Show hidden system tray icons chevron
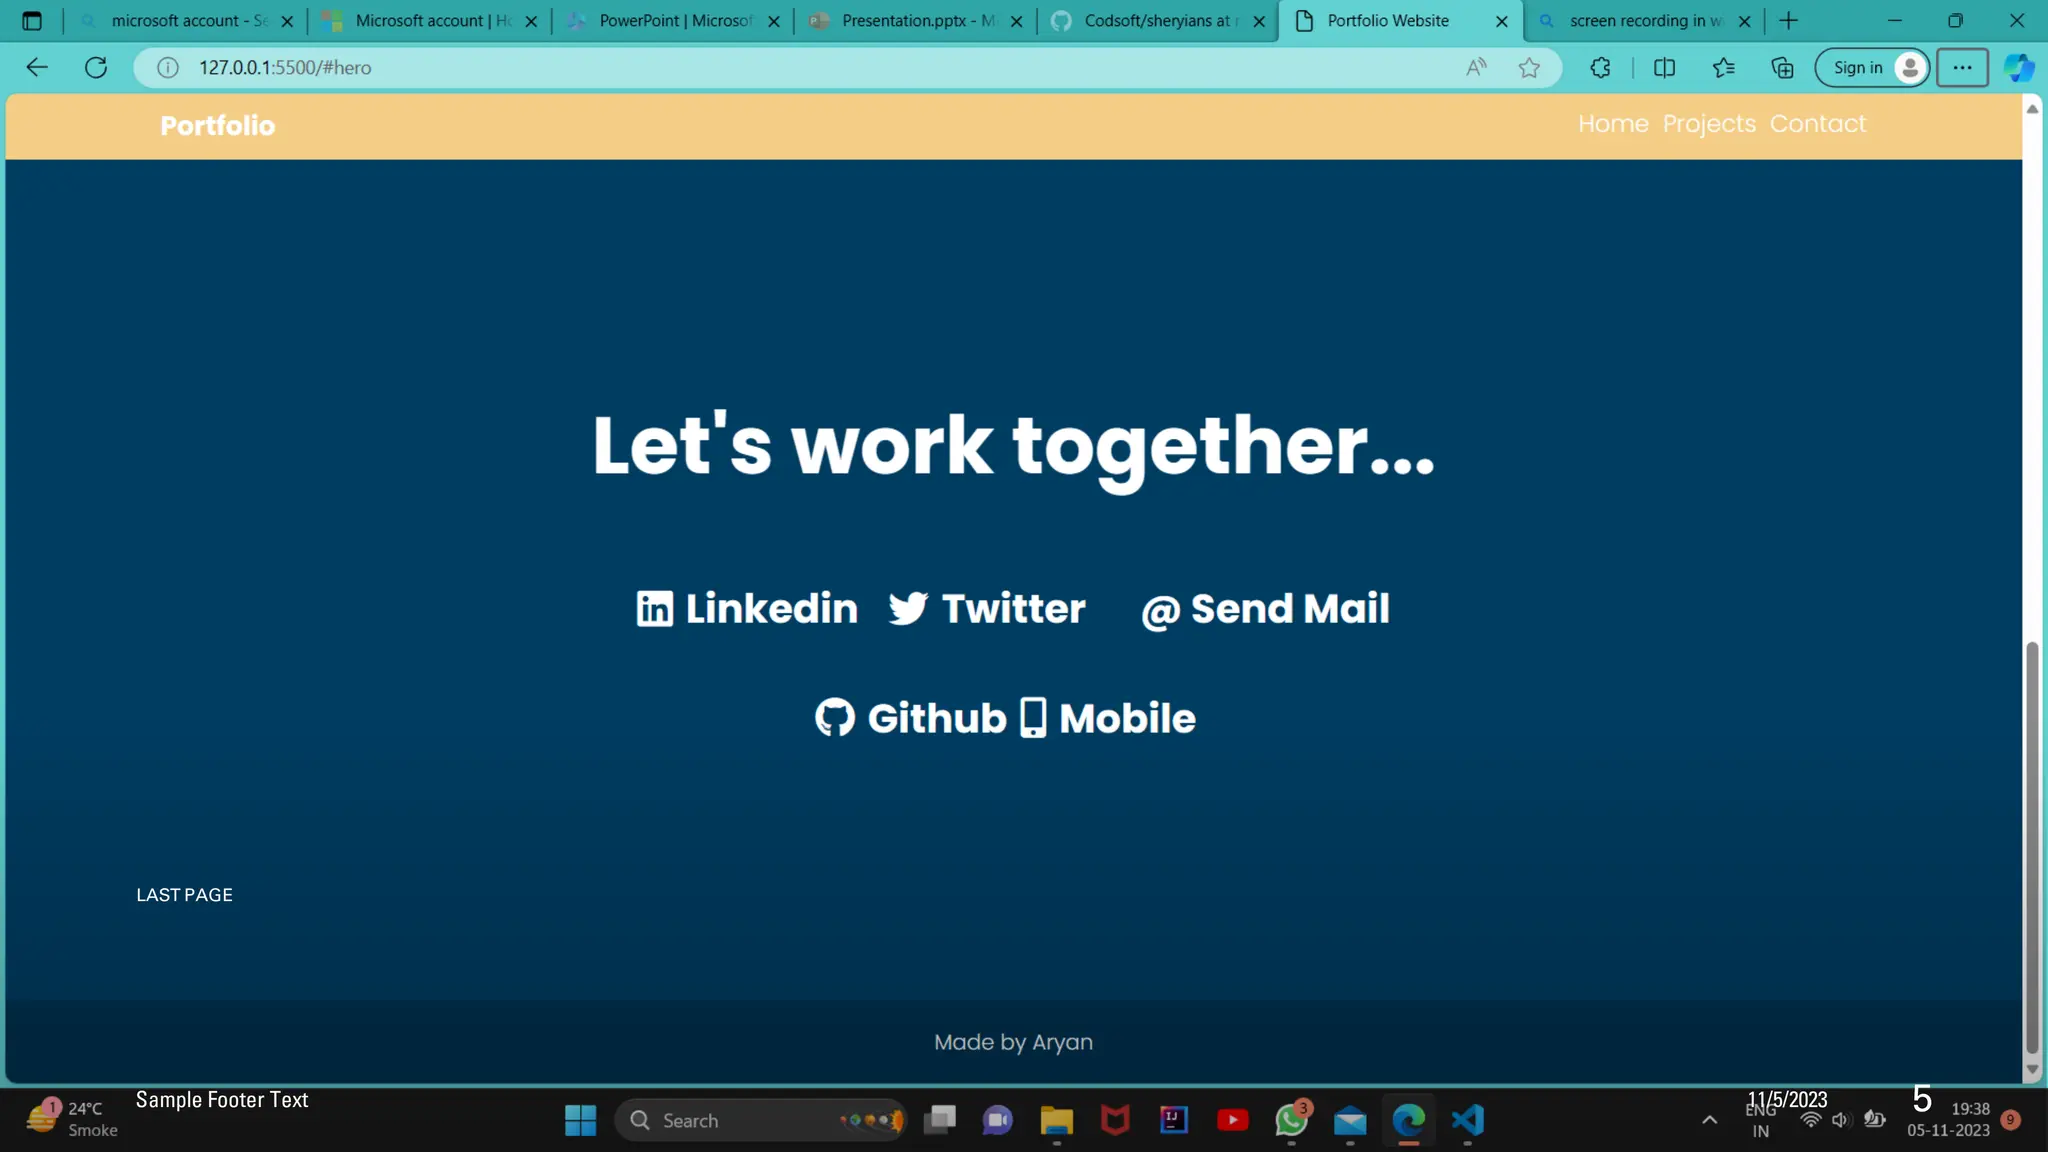The width and height of the screenshot is (2048, 1152). tap(1709, 1120)
